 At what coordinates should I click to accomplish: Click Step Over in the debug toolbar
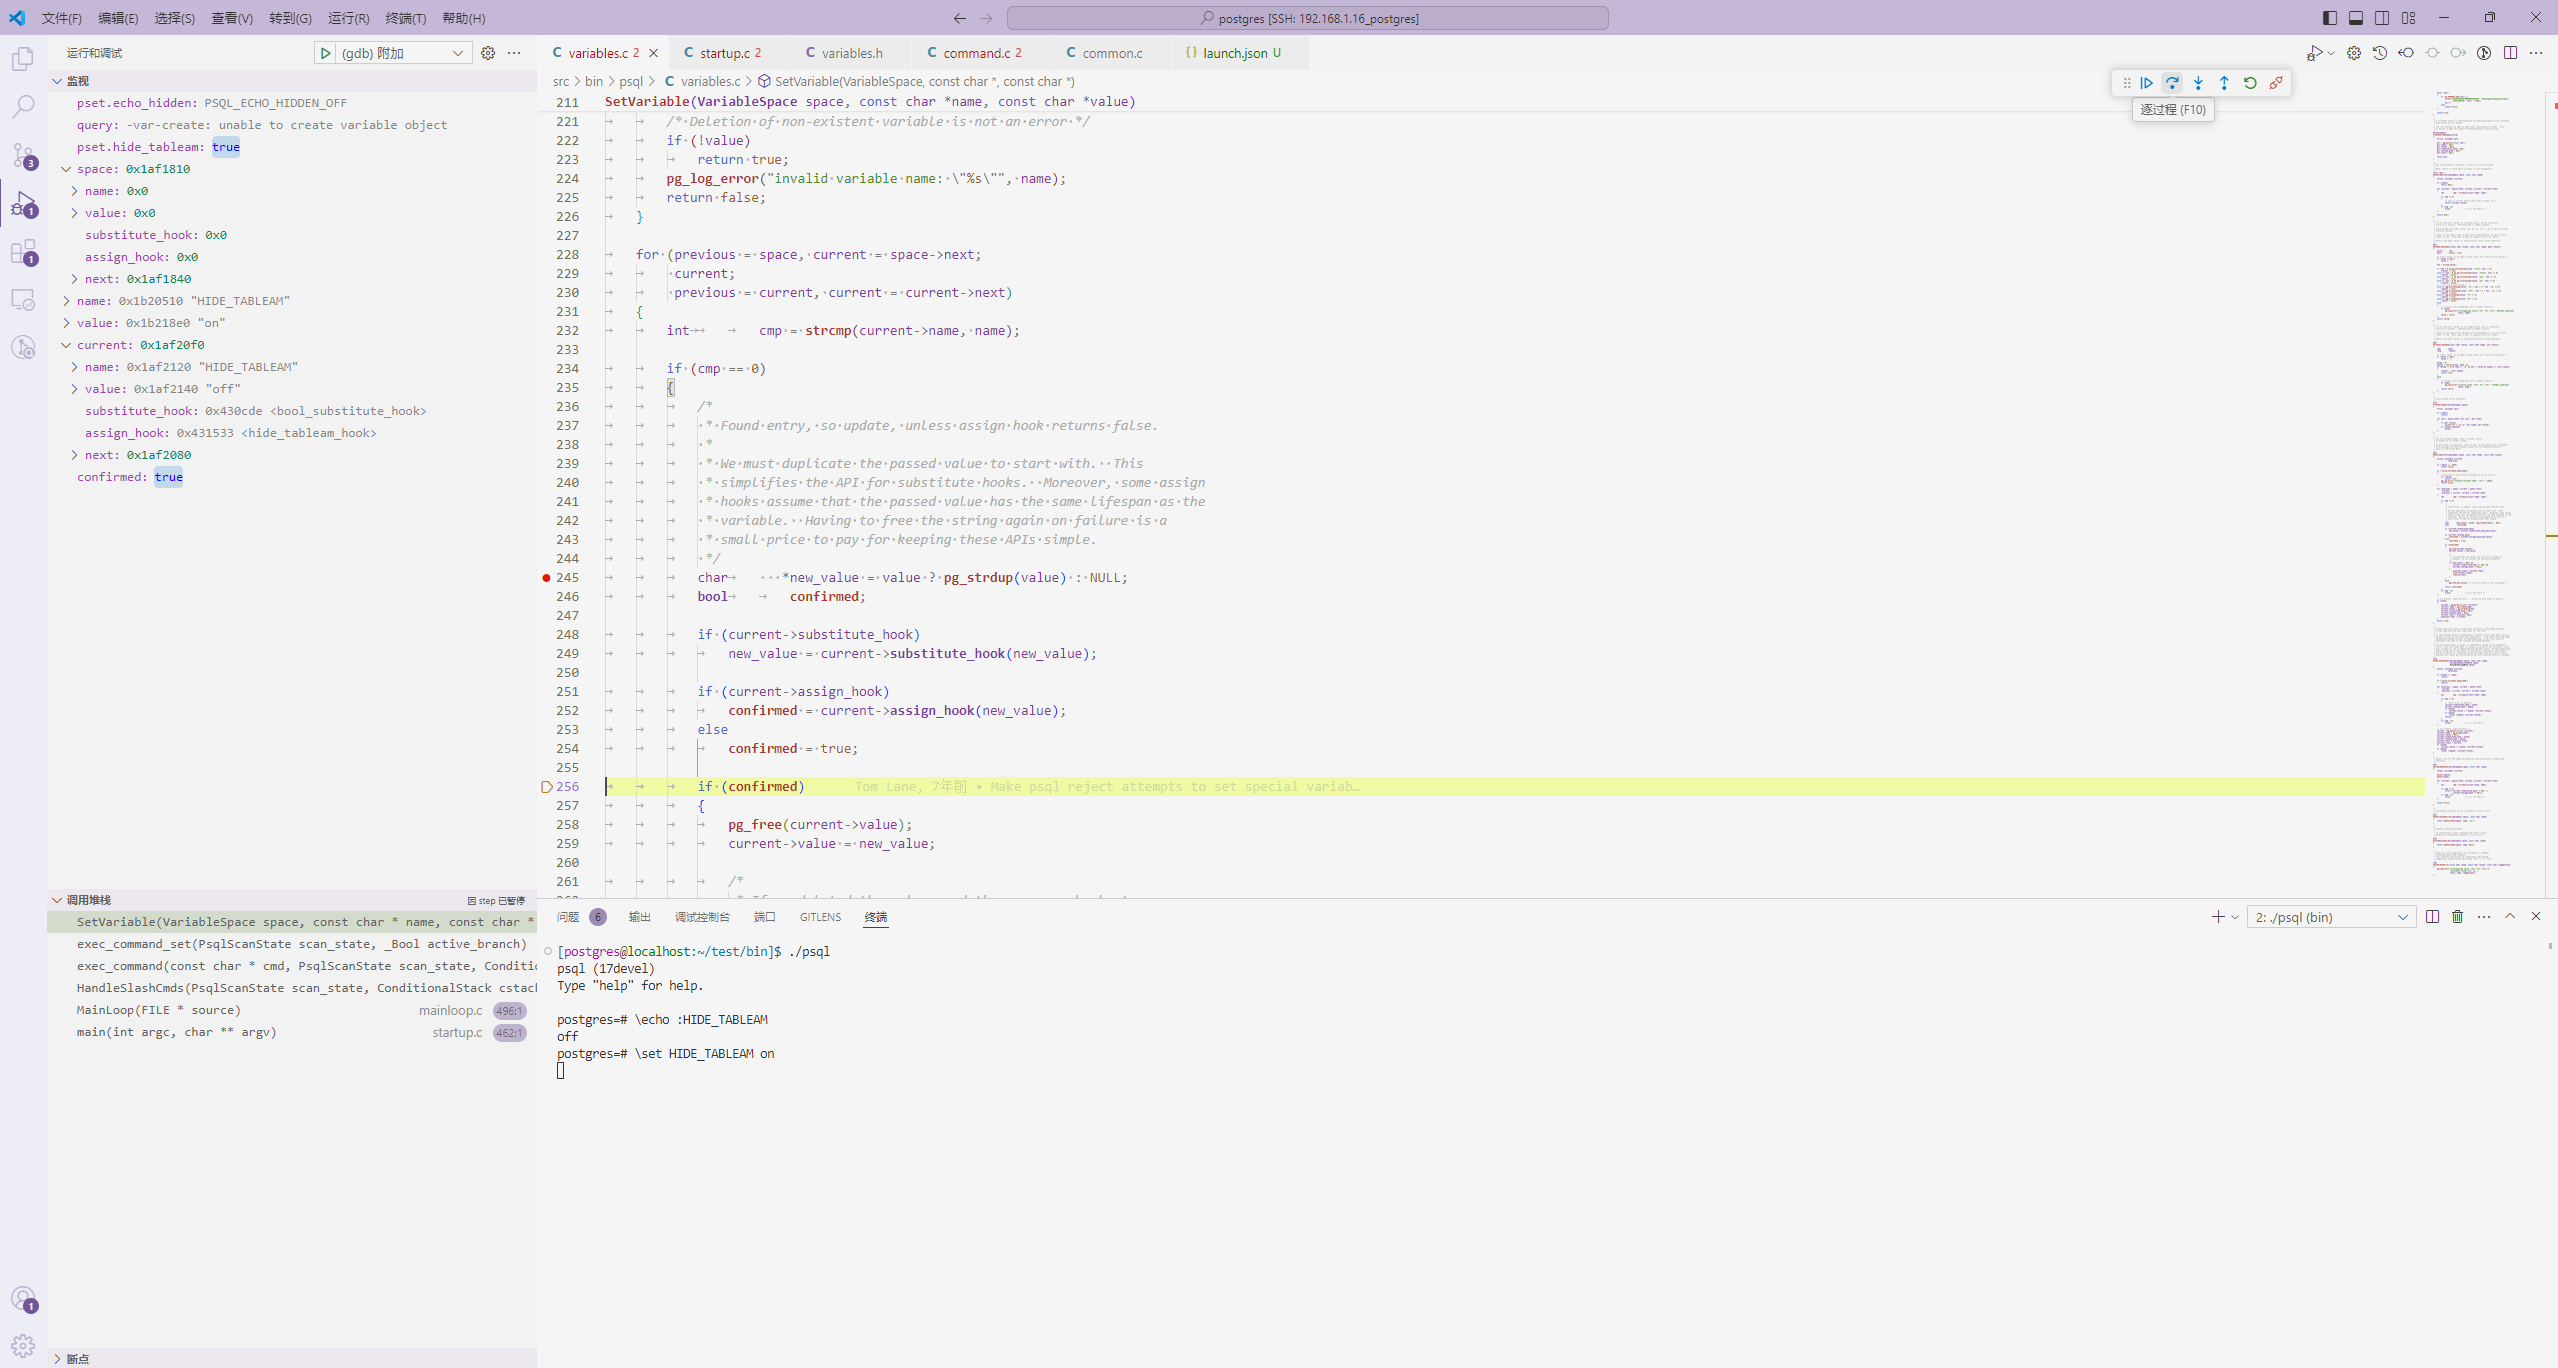coord(2172,83)
